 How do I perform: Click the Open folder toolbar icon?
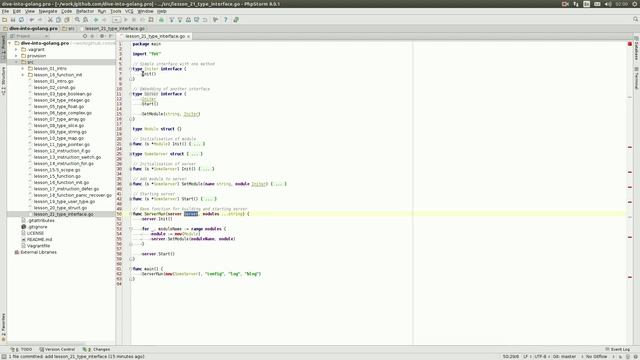pyautogui.click(x=4, y=20)
